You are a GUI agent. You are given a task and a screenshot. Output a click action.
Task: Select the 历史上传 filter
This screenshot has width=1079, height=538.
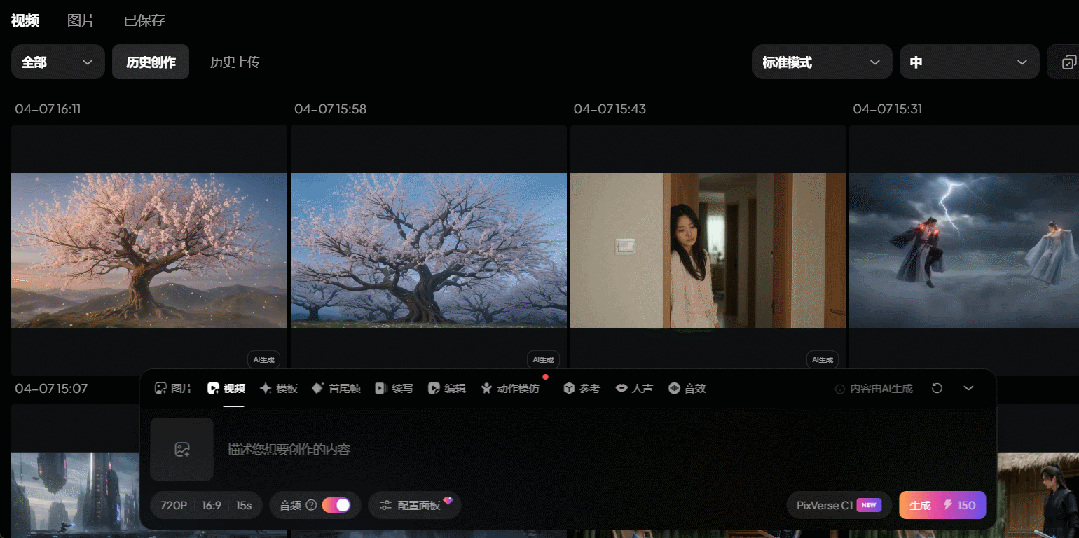(x=235, y=62)
